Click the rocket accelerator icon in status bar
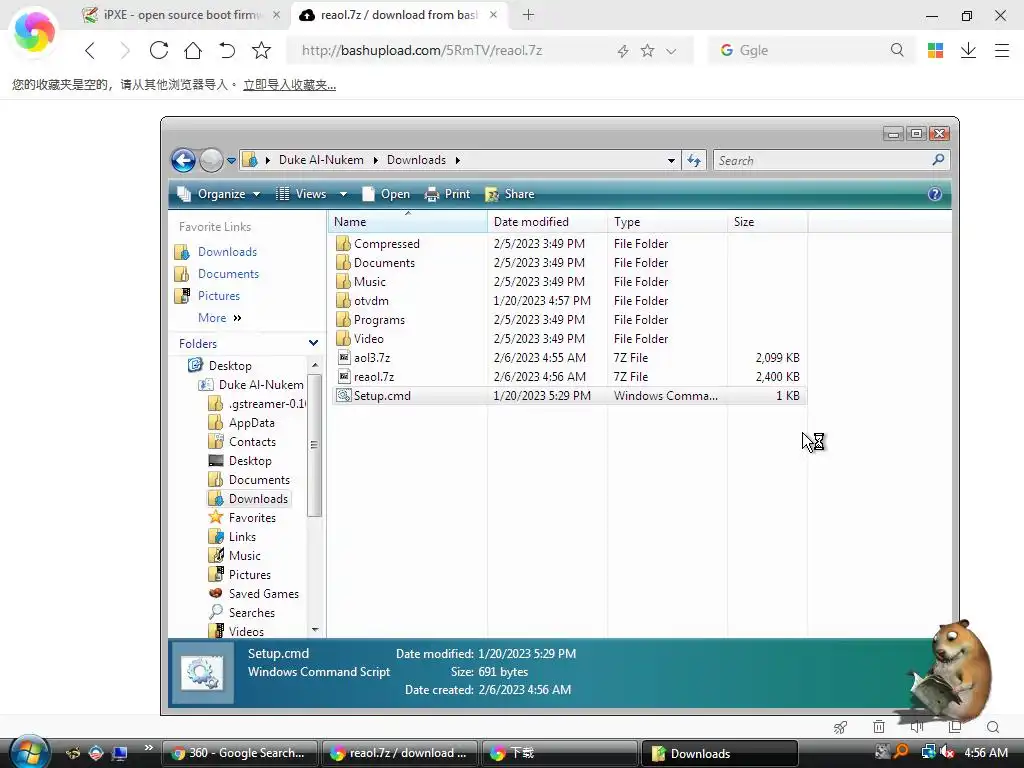Viewport: 1024px width, 768px height. tap(840, 727)
